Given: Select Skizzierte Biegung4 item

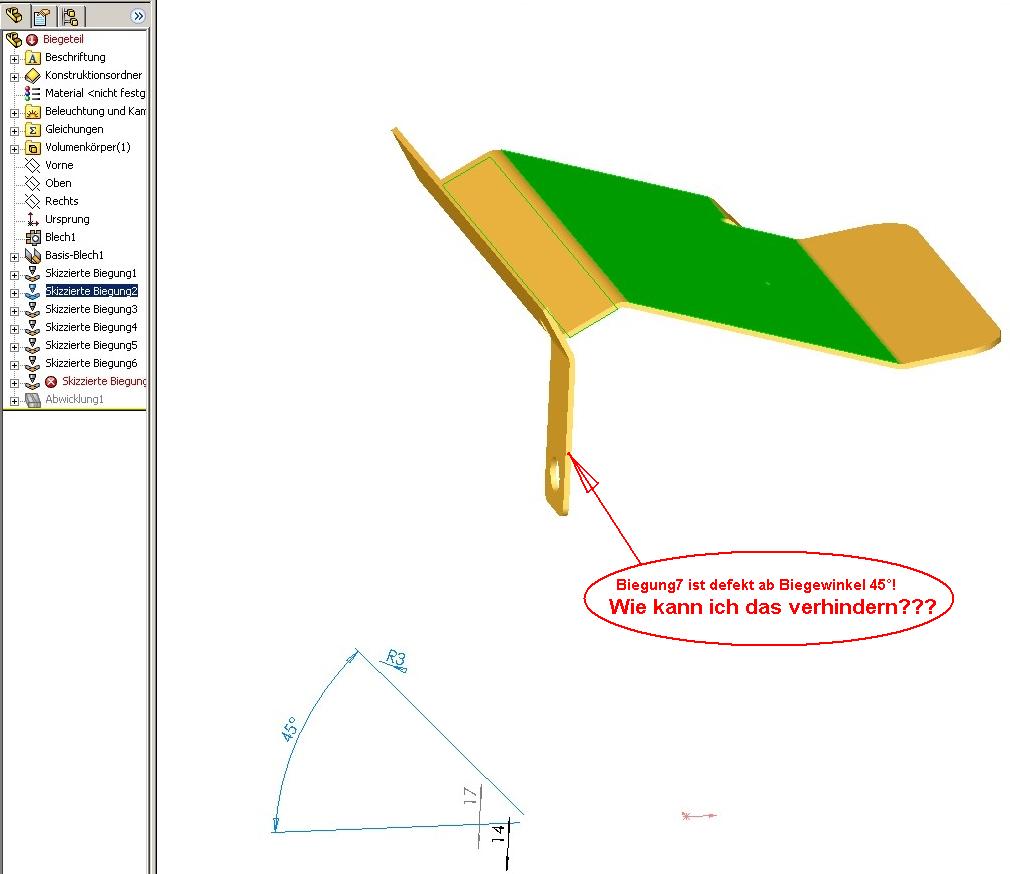Looking at the screenshot, I should click(x=91, y=328).
